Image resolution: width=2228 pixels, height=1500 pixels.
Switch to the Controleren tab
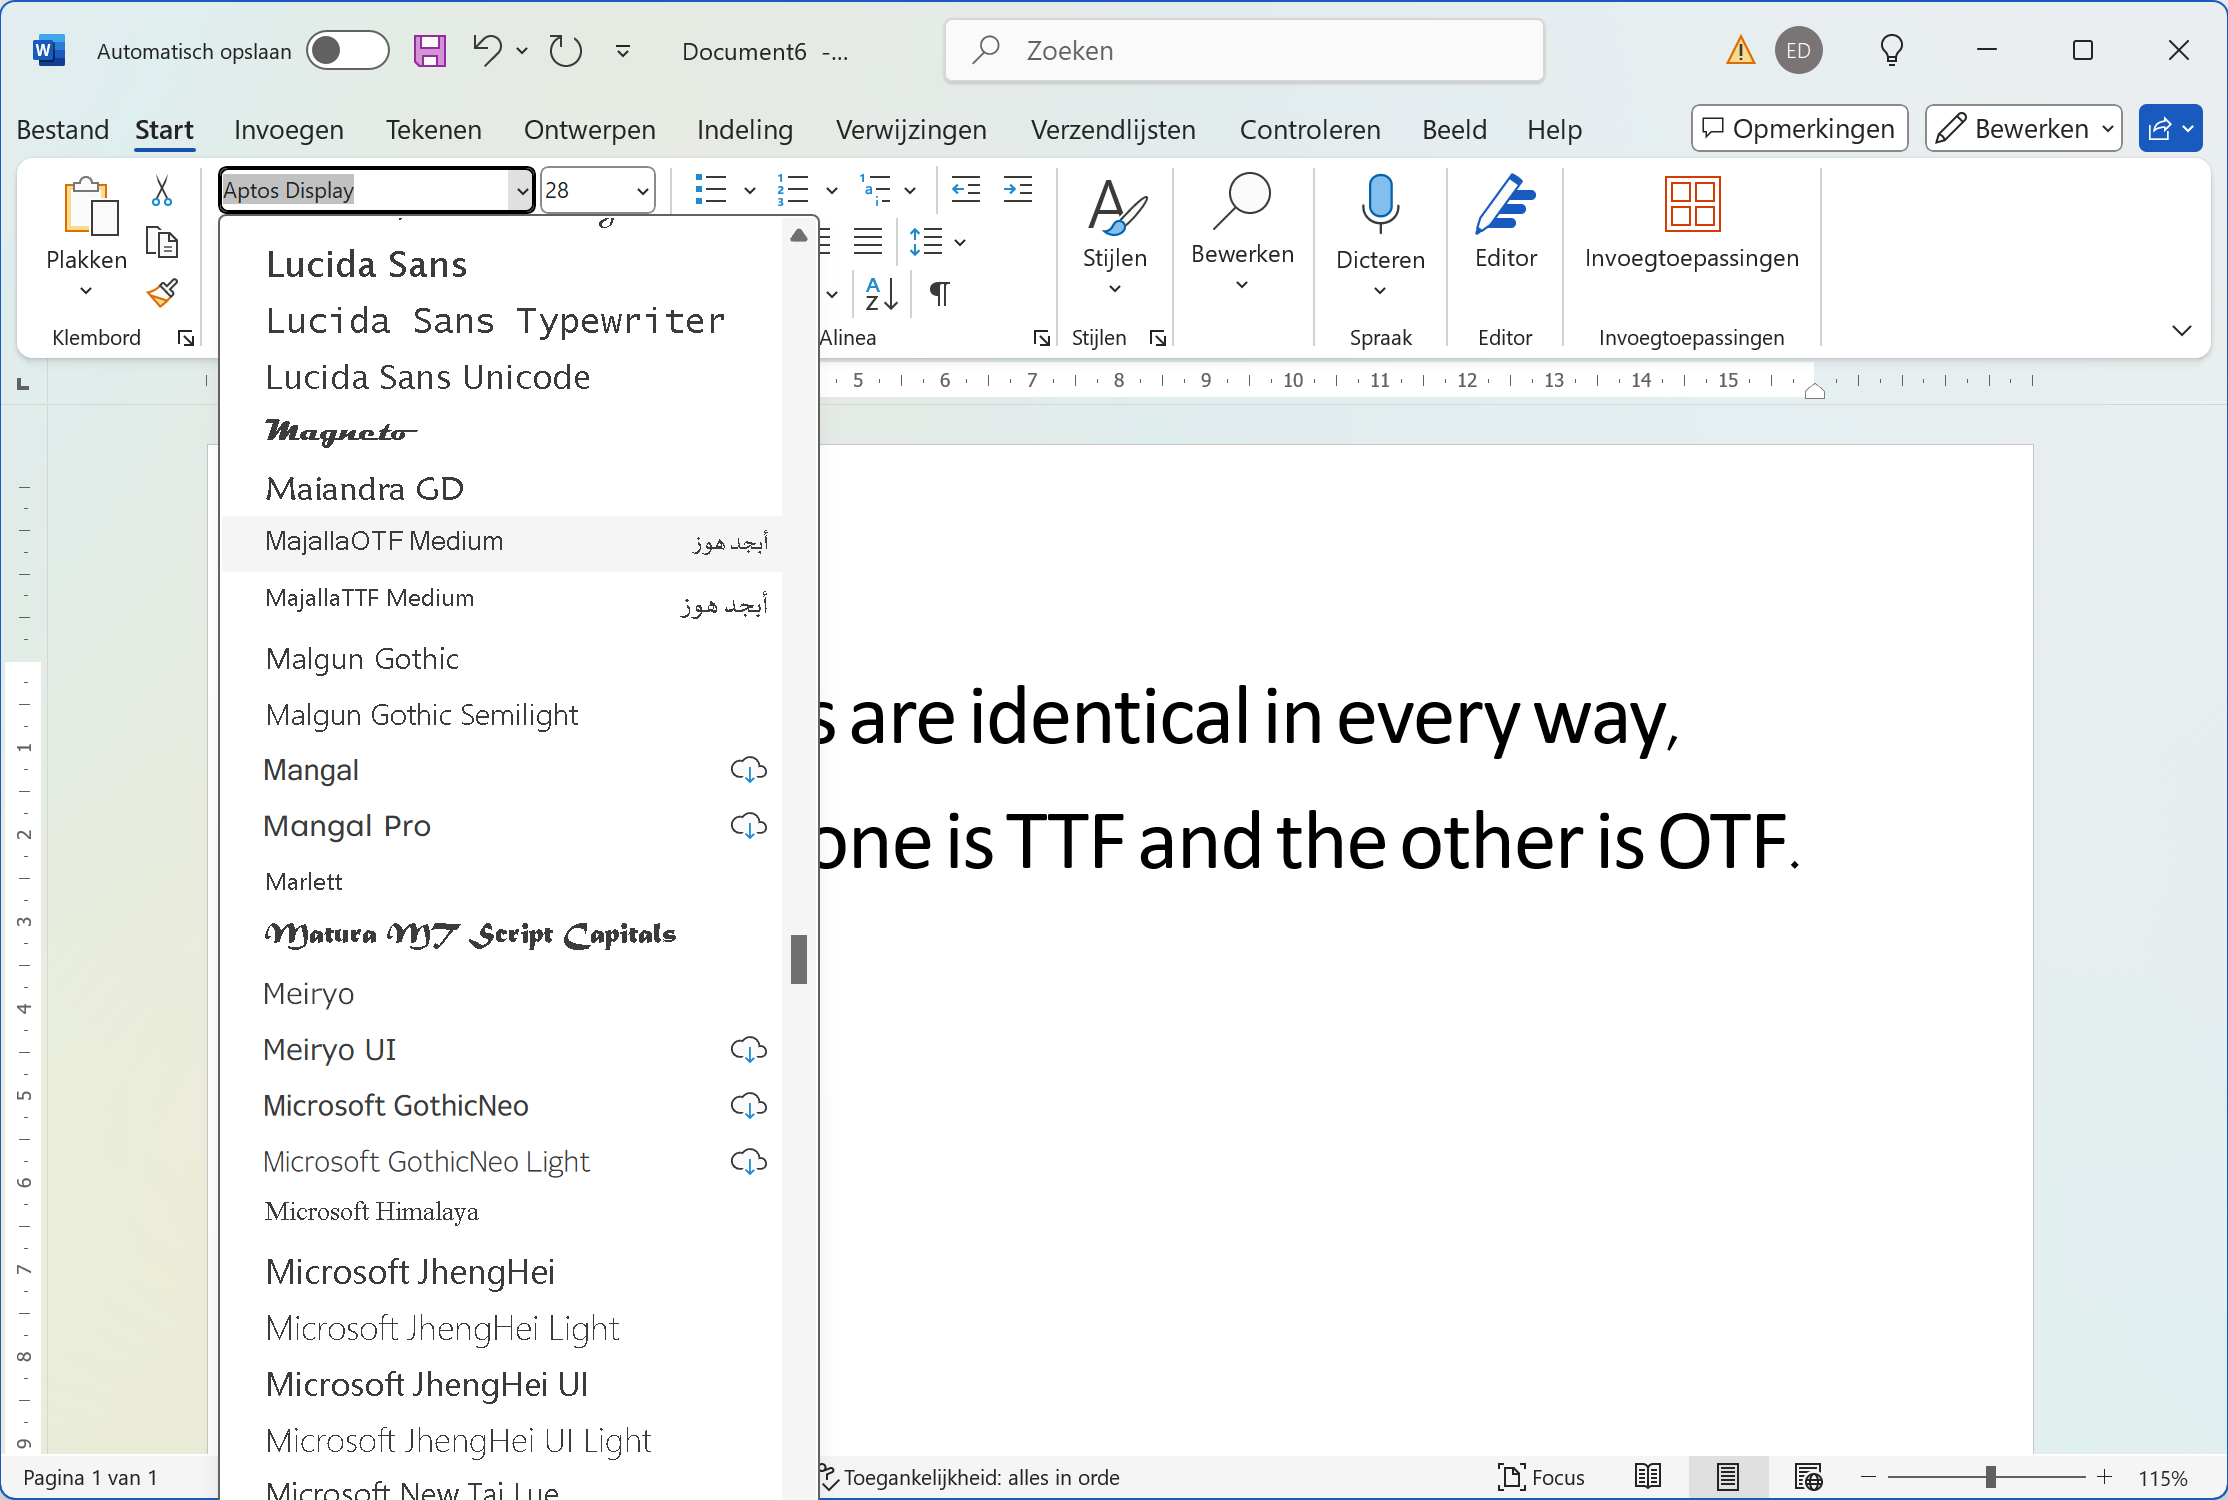tap(1309, 130)
